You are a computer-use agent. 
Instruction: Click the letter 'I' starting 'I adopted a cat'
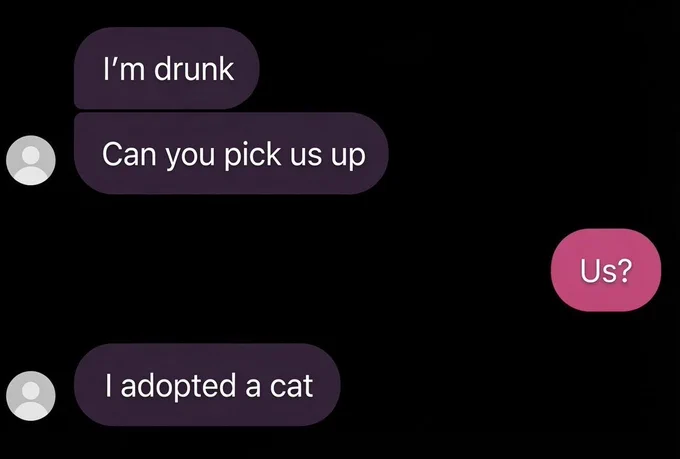coord(108,385)
